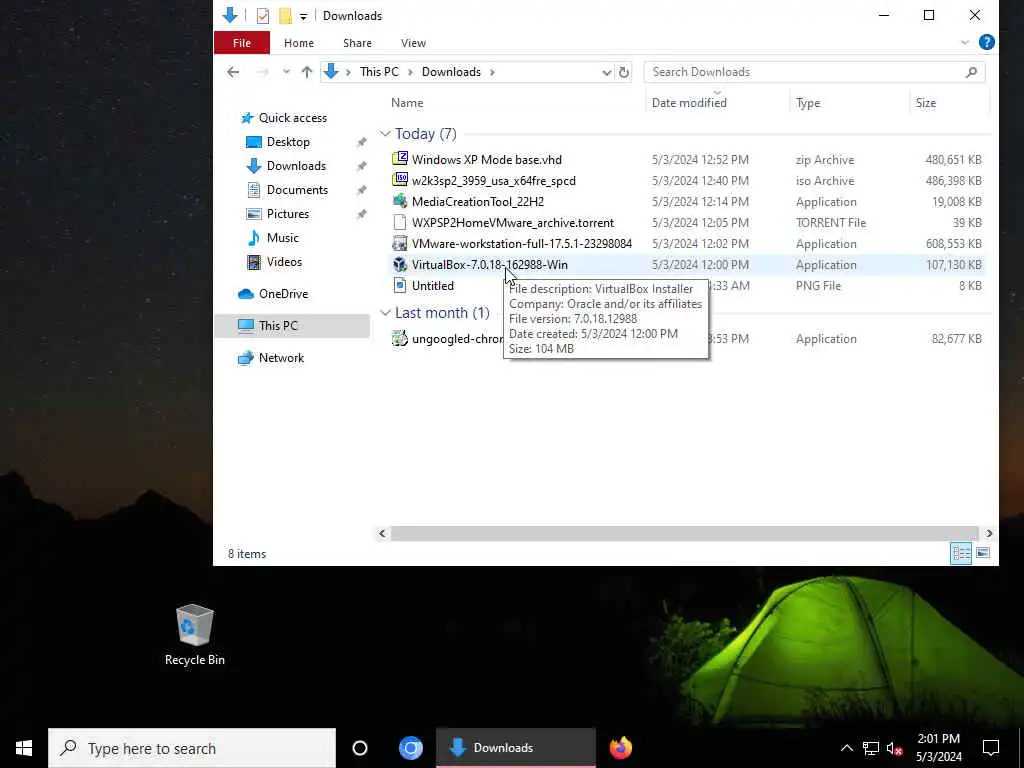1024x768 pixels.
Task: Select the VMware-workstation-full installer icon
Action: click(x=400, y=243)
